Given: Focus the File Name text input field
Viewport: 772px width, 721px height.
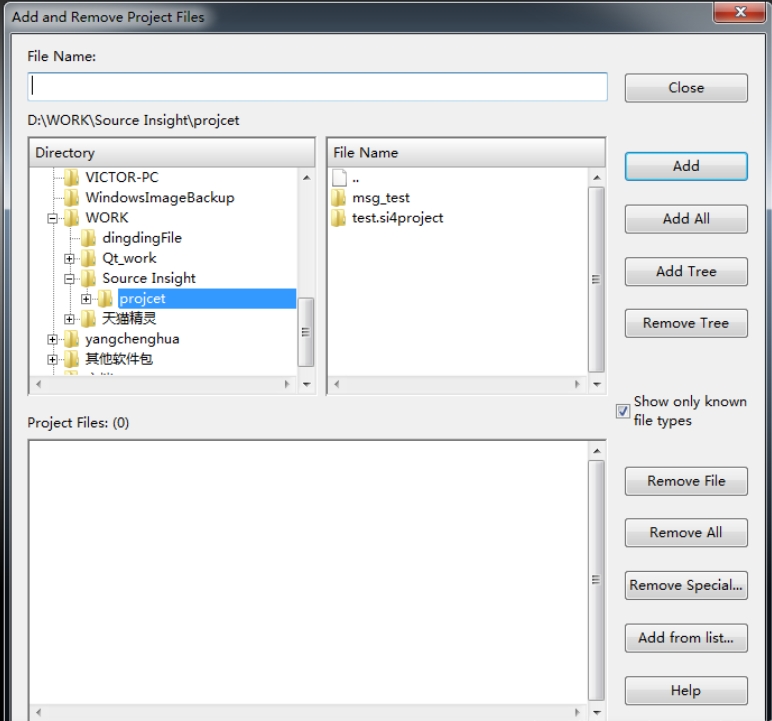Looking at the screenshot, I should (x=317, y=87).
